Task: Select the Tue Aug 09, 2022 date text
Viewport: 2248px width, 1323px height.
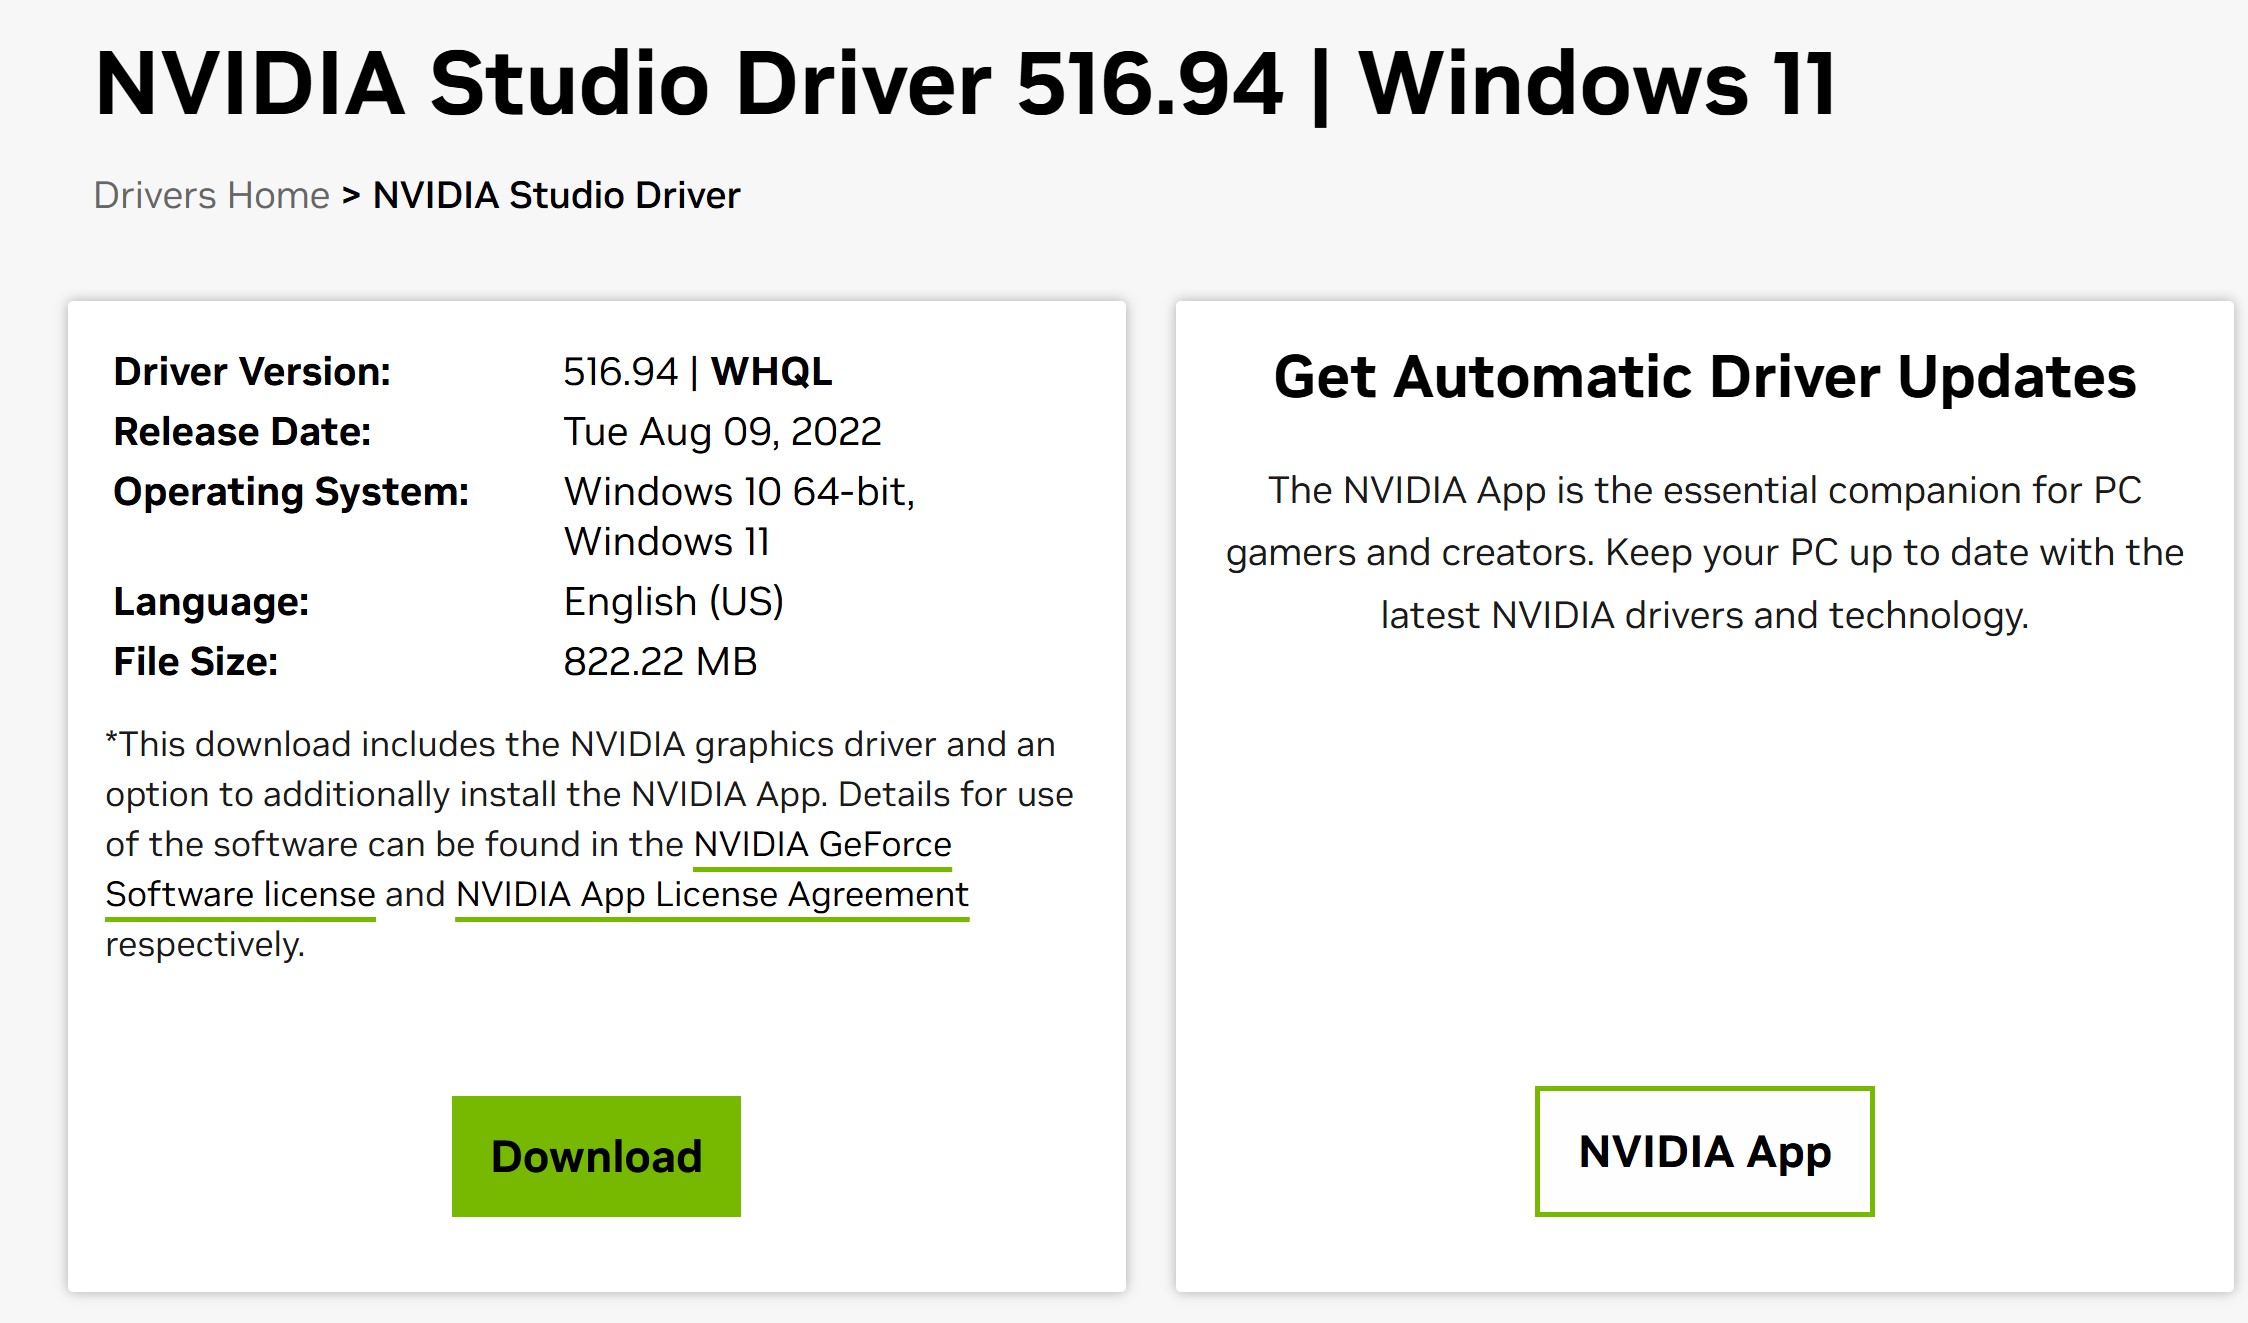Action: tap(722, 432)
